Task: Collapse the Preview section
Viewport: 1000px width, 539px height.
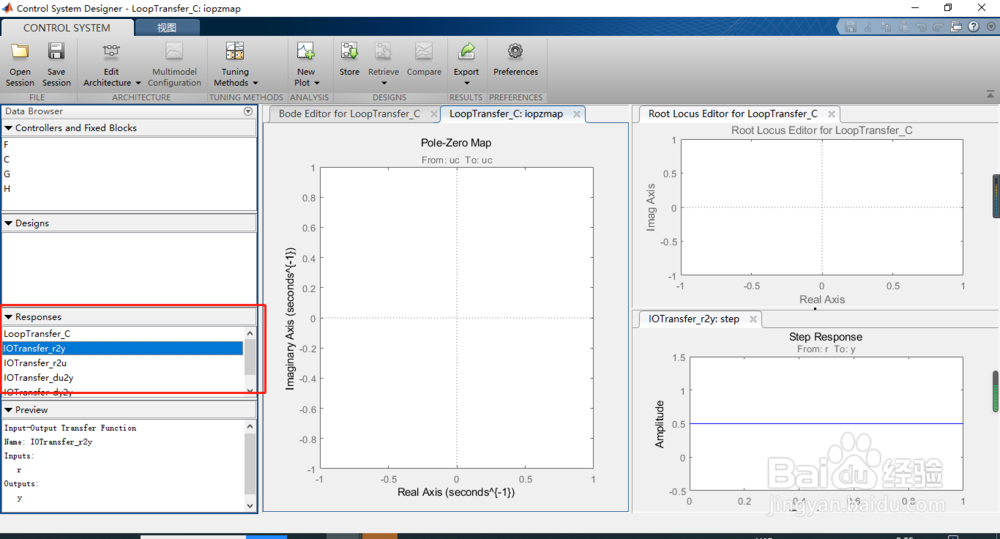Action: [x=8, y=410]
